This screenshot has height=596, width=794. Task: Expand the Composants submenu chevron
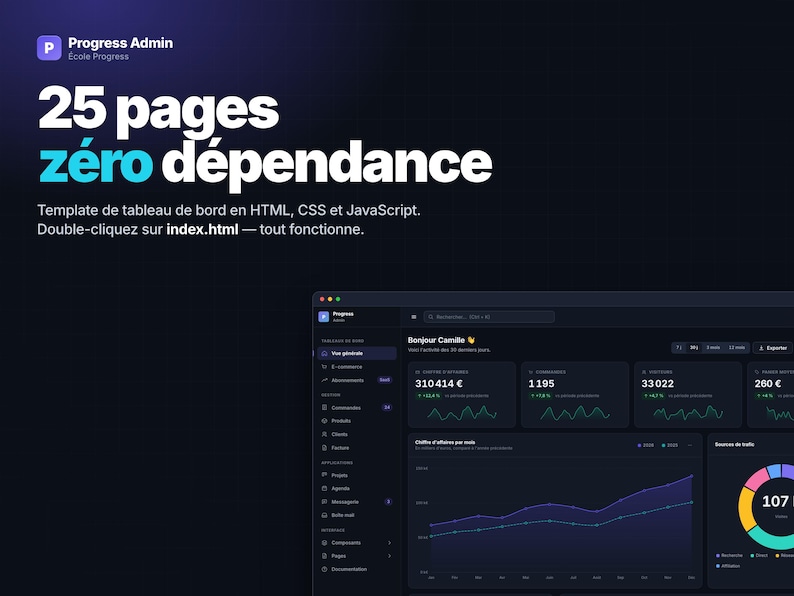(389, 542)
